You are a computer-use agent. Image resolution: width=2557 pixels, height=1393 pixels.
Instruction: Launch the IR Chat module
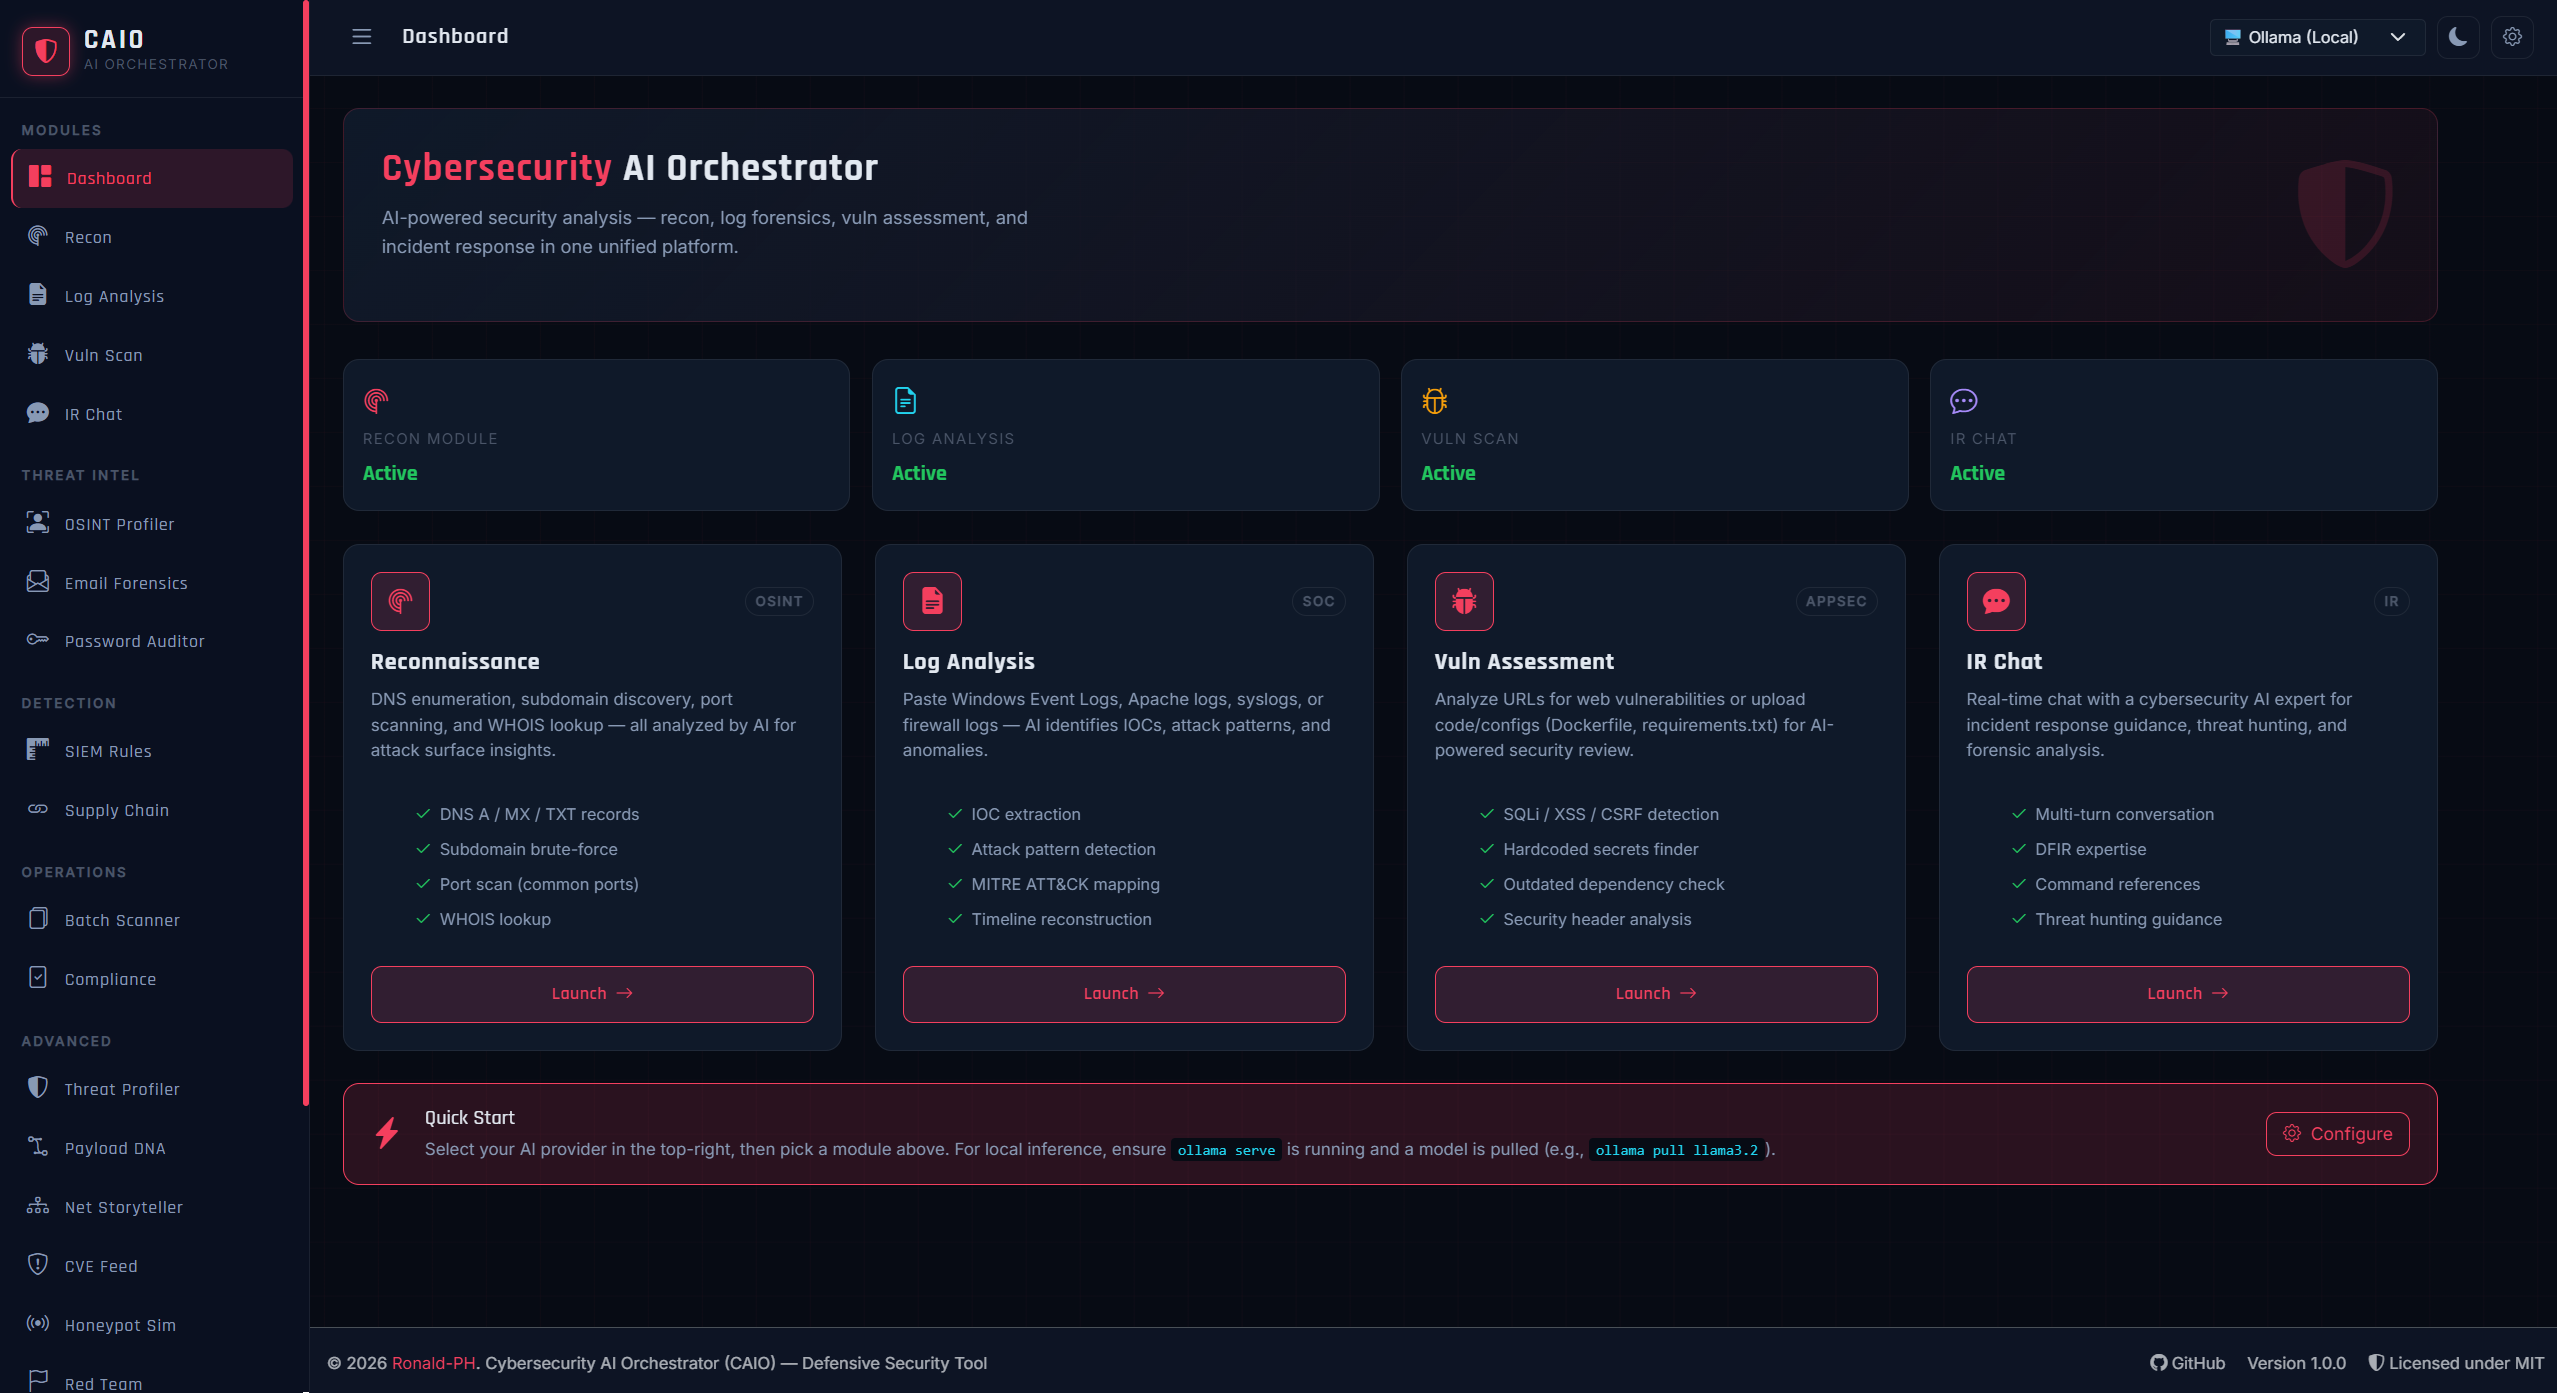[x=2188, y=994]
